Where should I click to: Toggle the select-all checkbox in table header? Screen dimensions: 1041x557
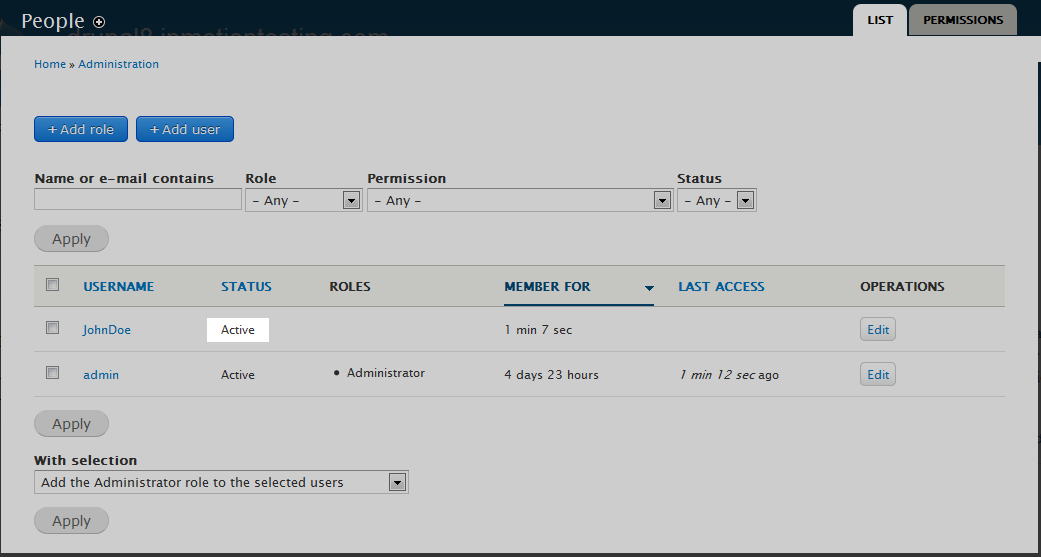click(x=52, y=285)
